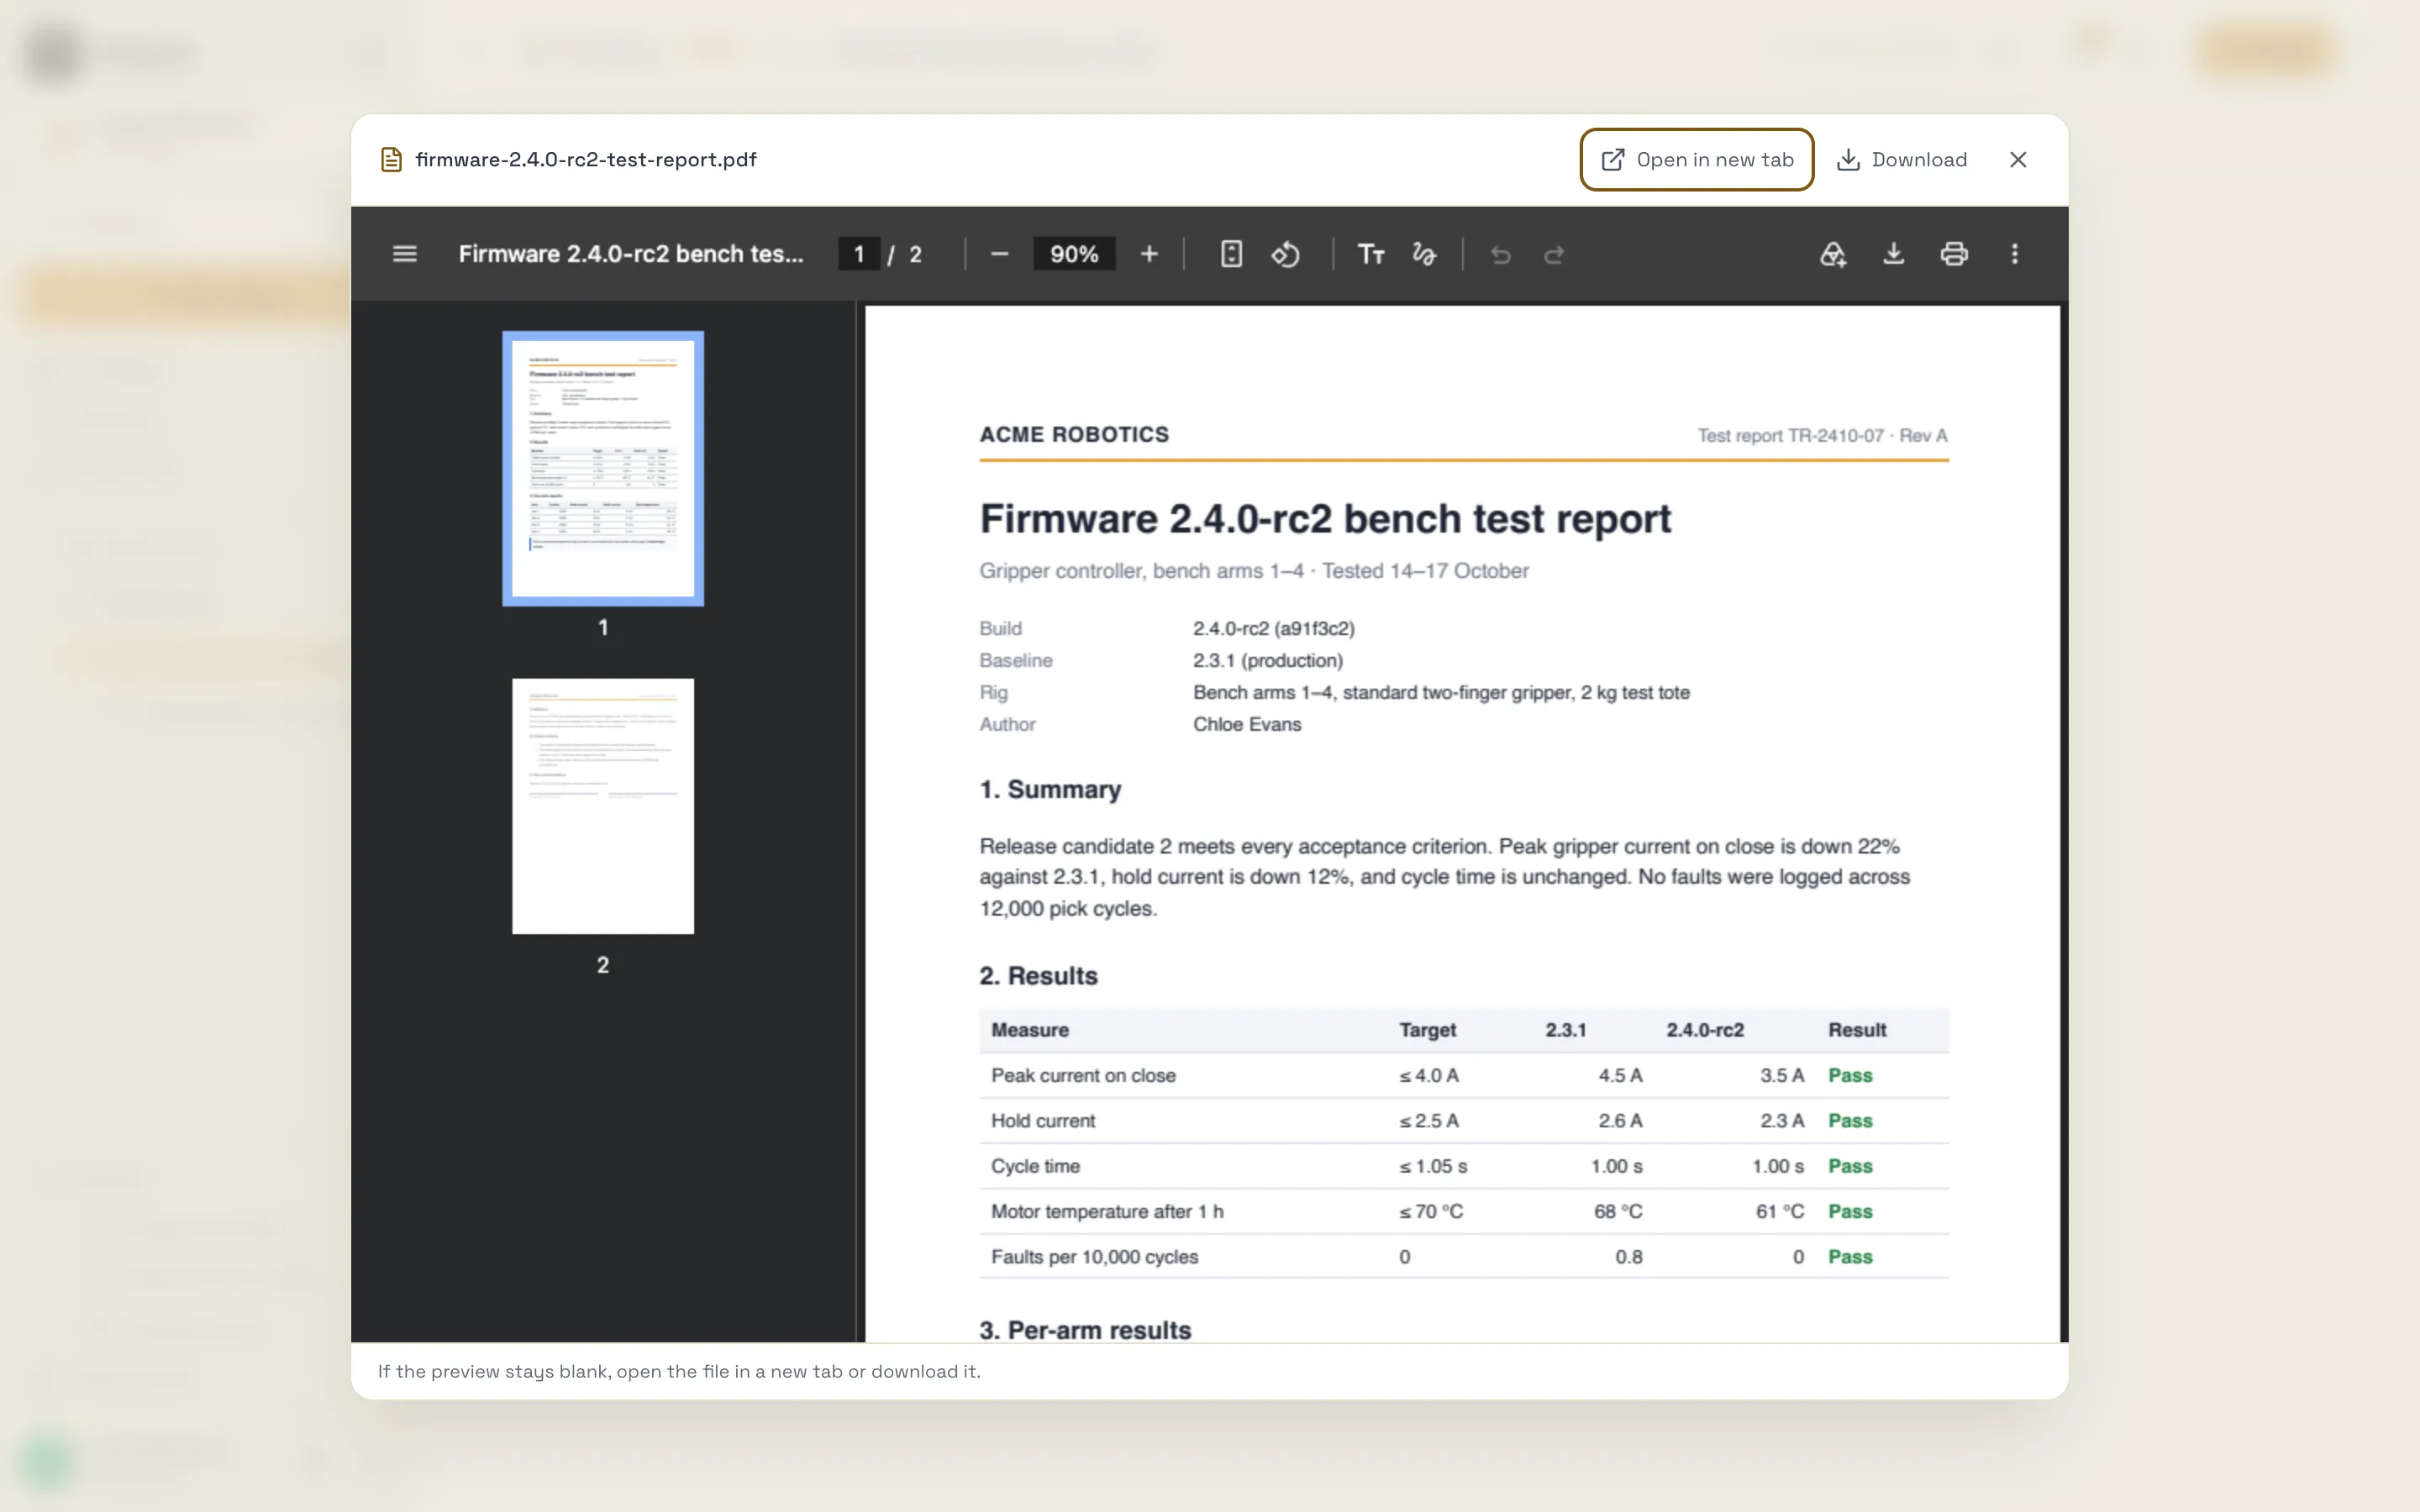
Task: Print the PDF using printer icon
Action: pos(1954,254)
